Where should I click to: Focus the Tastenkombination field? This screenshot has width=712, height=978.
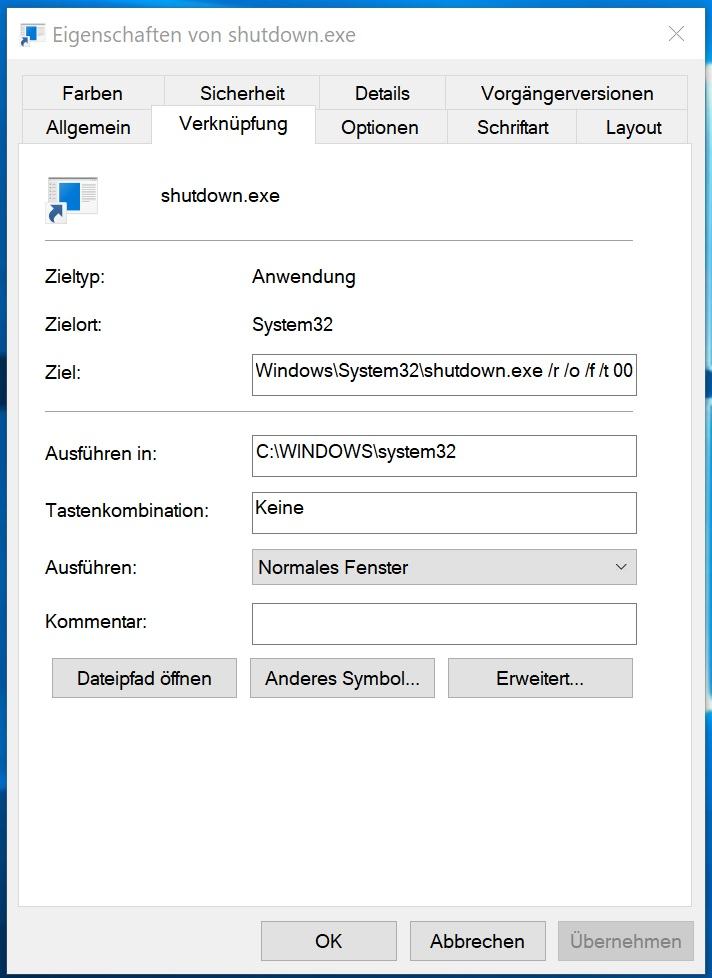click(x=444, y=513)
